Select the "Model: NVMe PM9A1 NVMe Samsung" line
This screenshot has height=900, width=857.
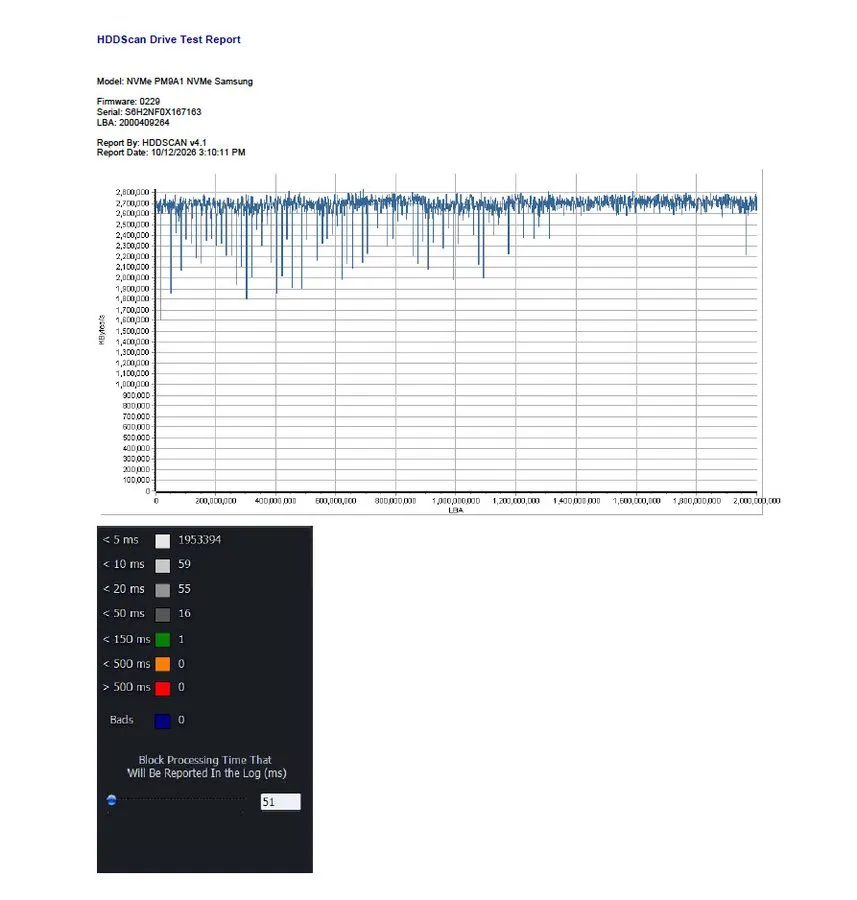point(174,82)
